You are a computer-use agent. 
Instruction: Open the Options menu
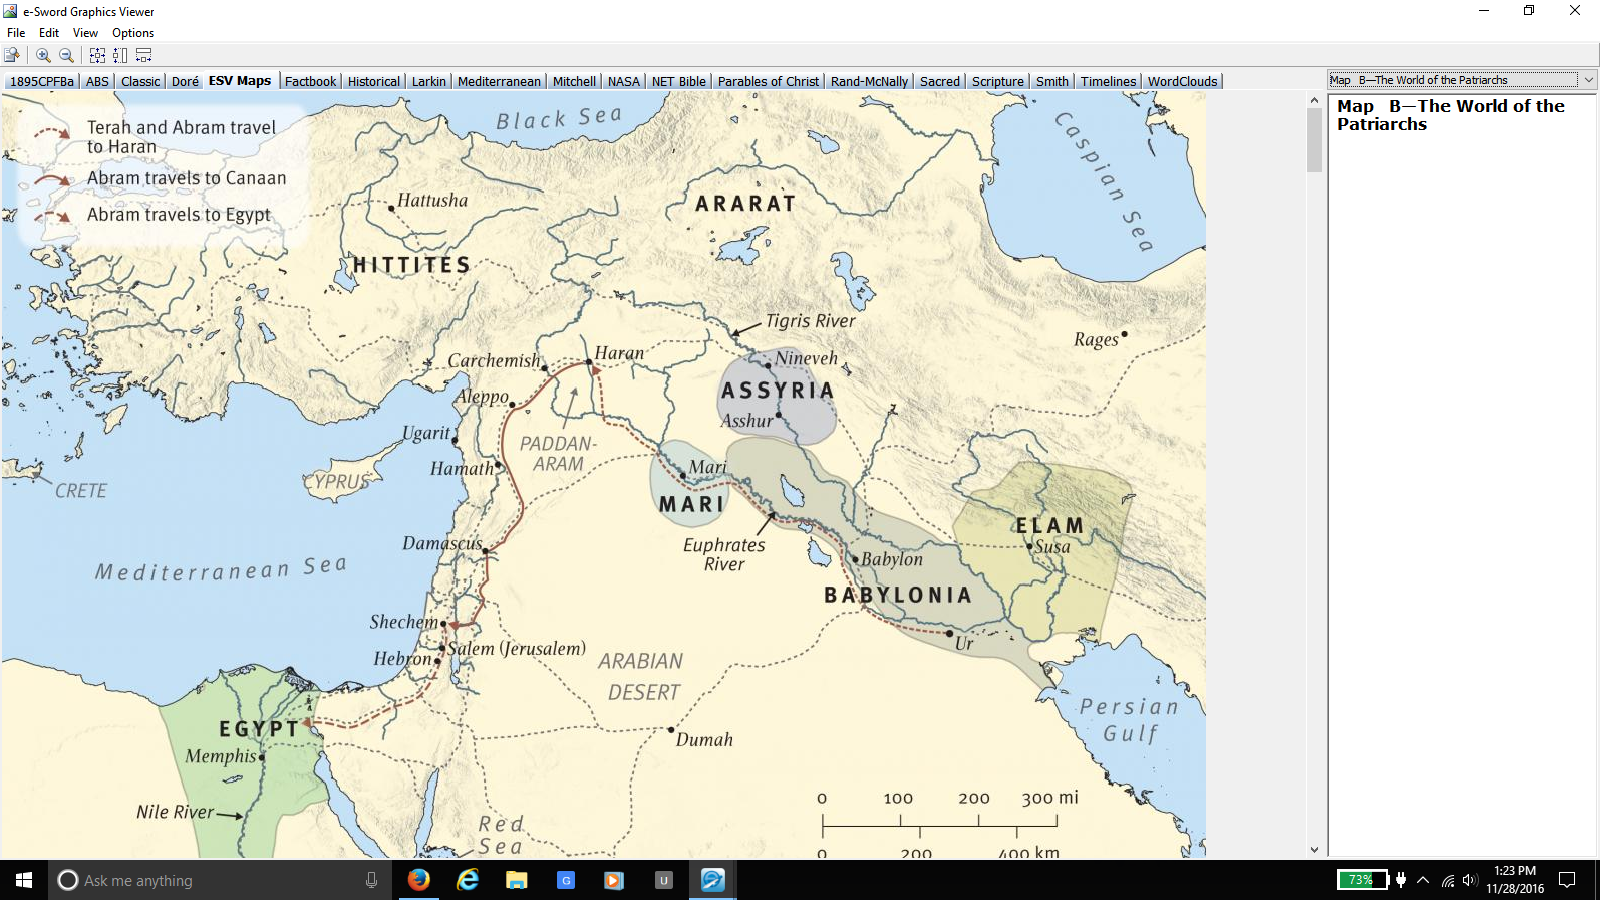[132, 32]
